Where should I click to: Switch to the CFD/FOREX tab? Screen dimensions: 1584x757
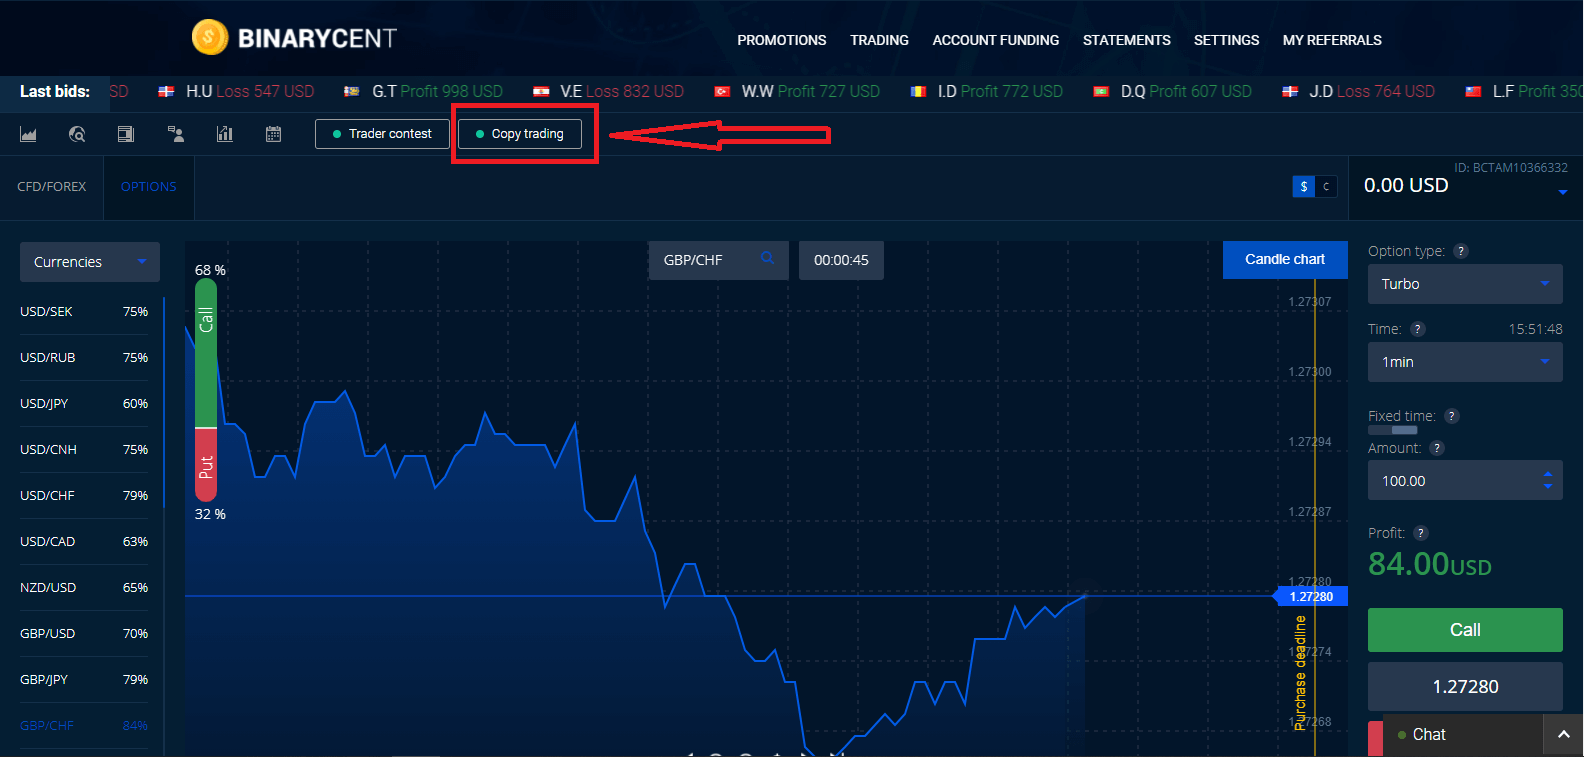coord(52,187)
